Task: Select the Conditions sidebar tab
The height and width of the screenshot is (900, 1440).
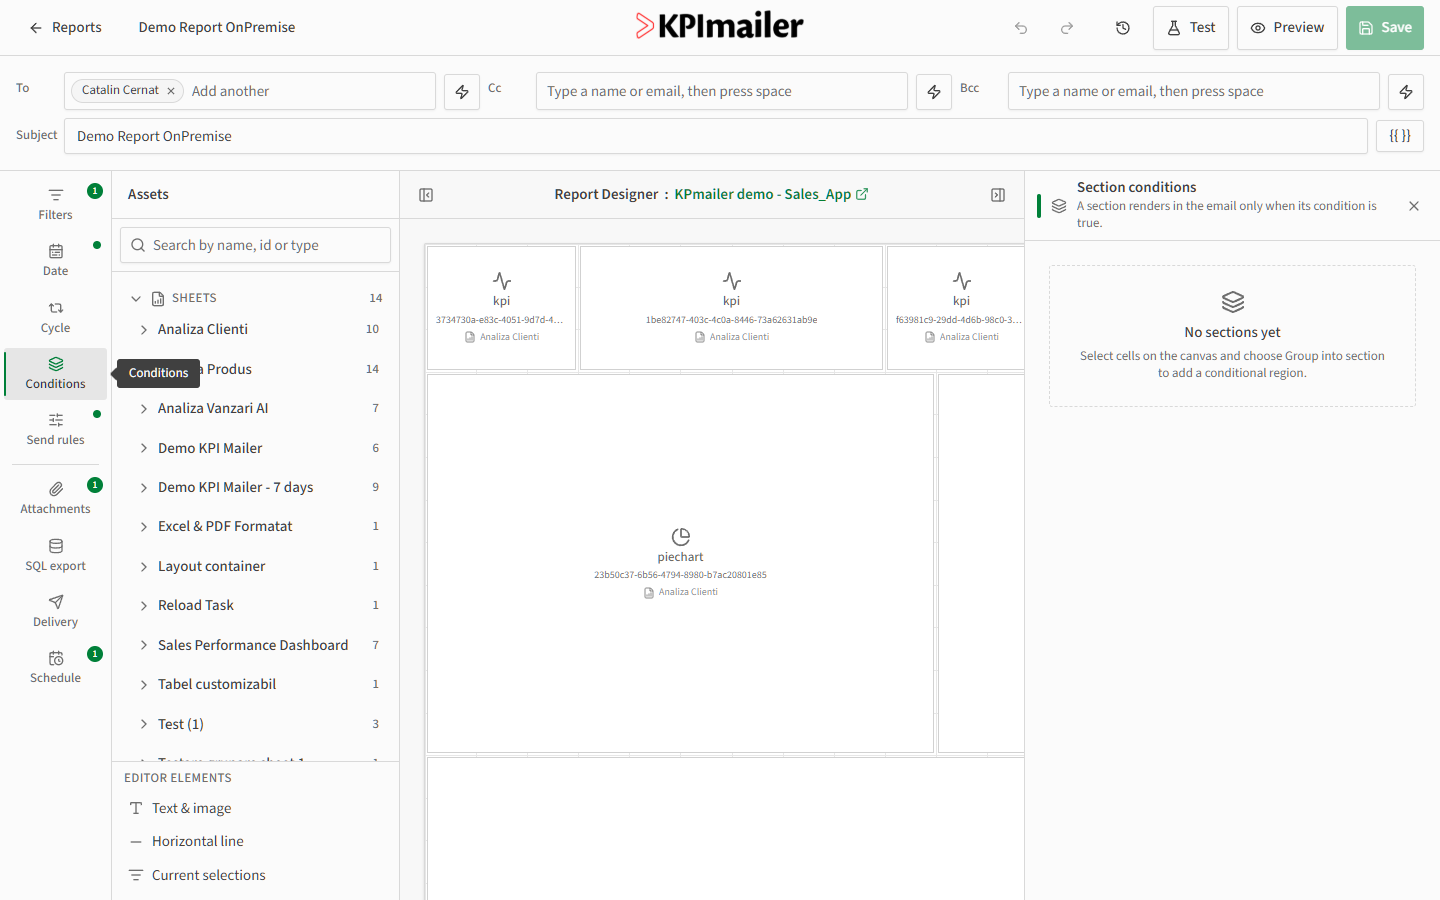Action: click(56, 373)
